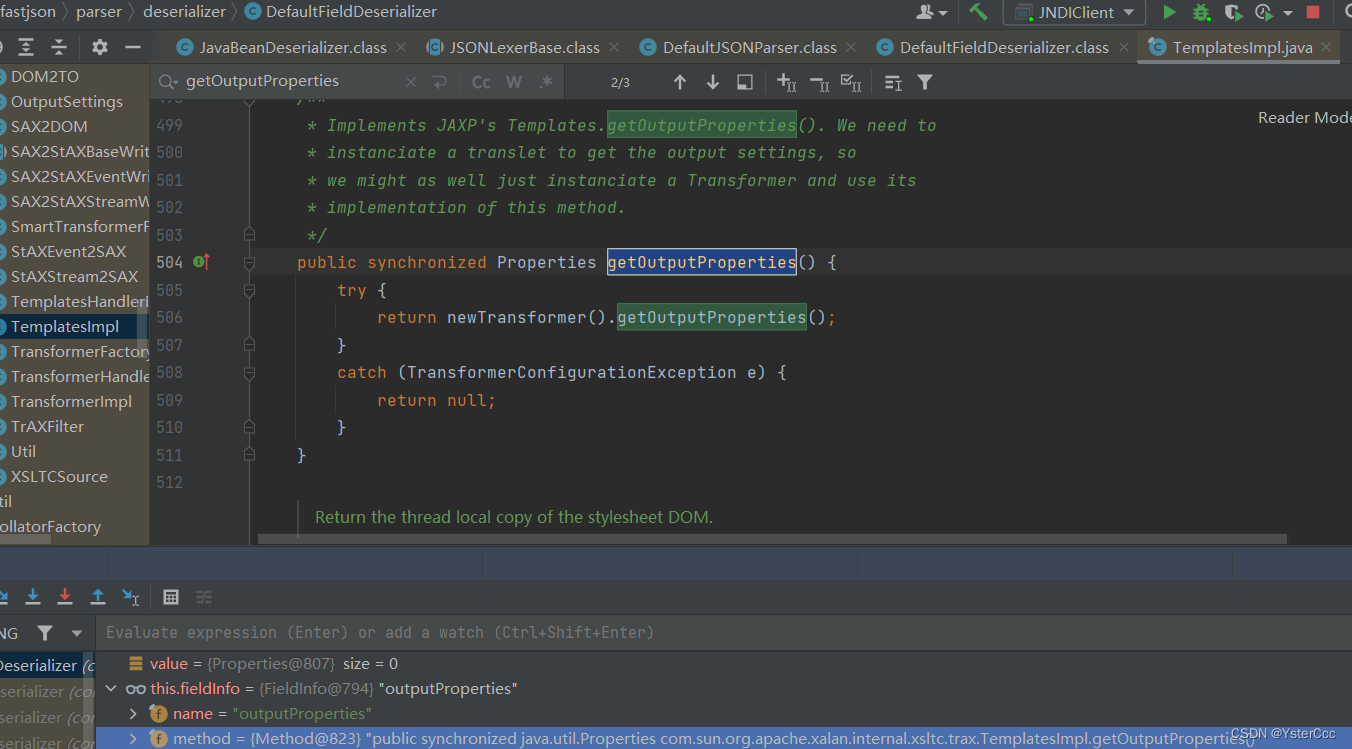Viewport: 1352px width, 749px height.
Task: Open project view settings gear
Action: (100, 47)
